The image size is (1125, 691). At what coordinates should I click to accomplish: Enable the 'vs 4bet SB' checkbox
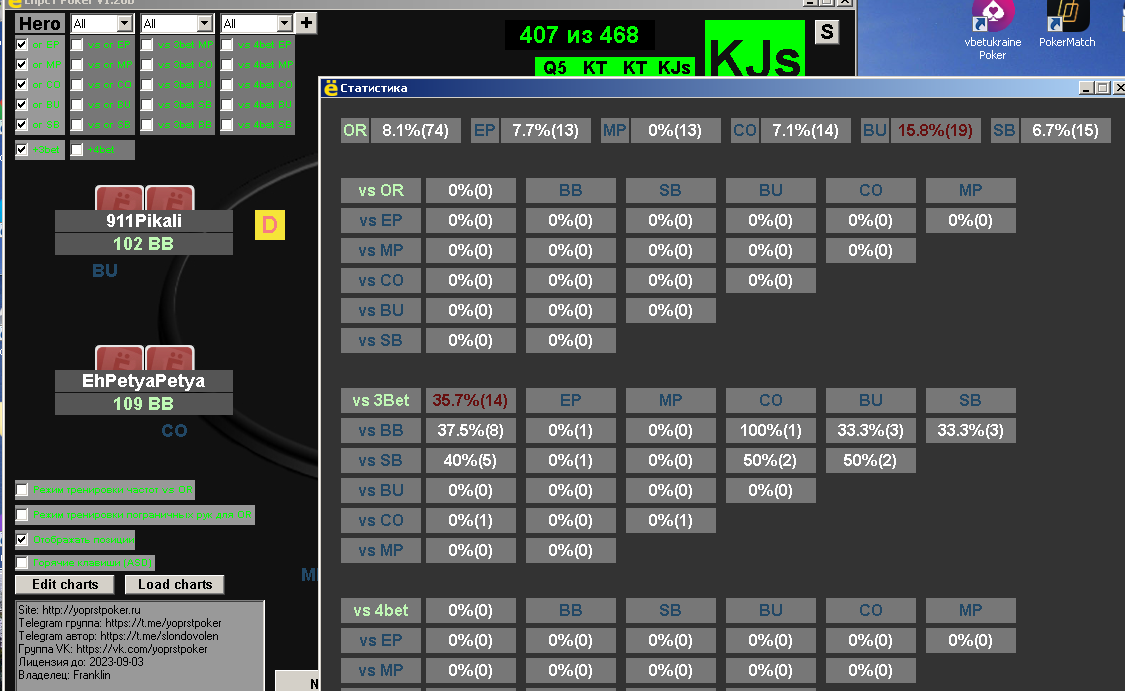227,125
